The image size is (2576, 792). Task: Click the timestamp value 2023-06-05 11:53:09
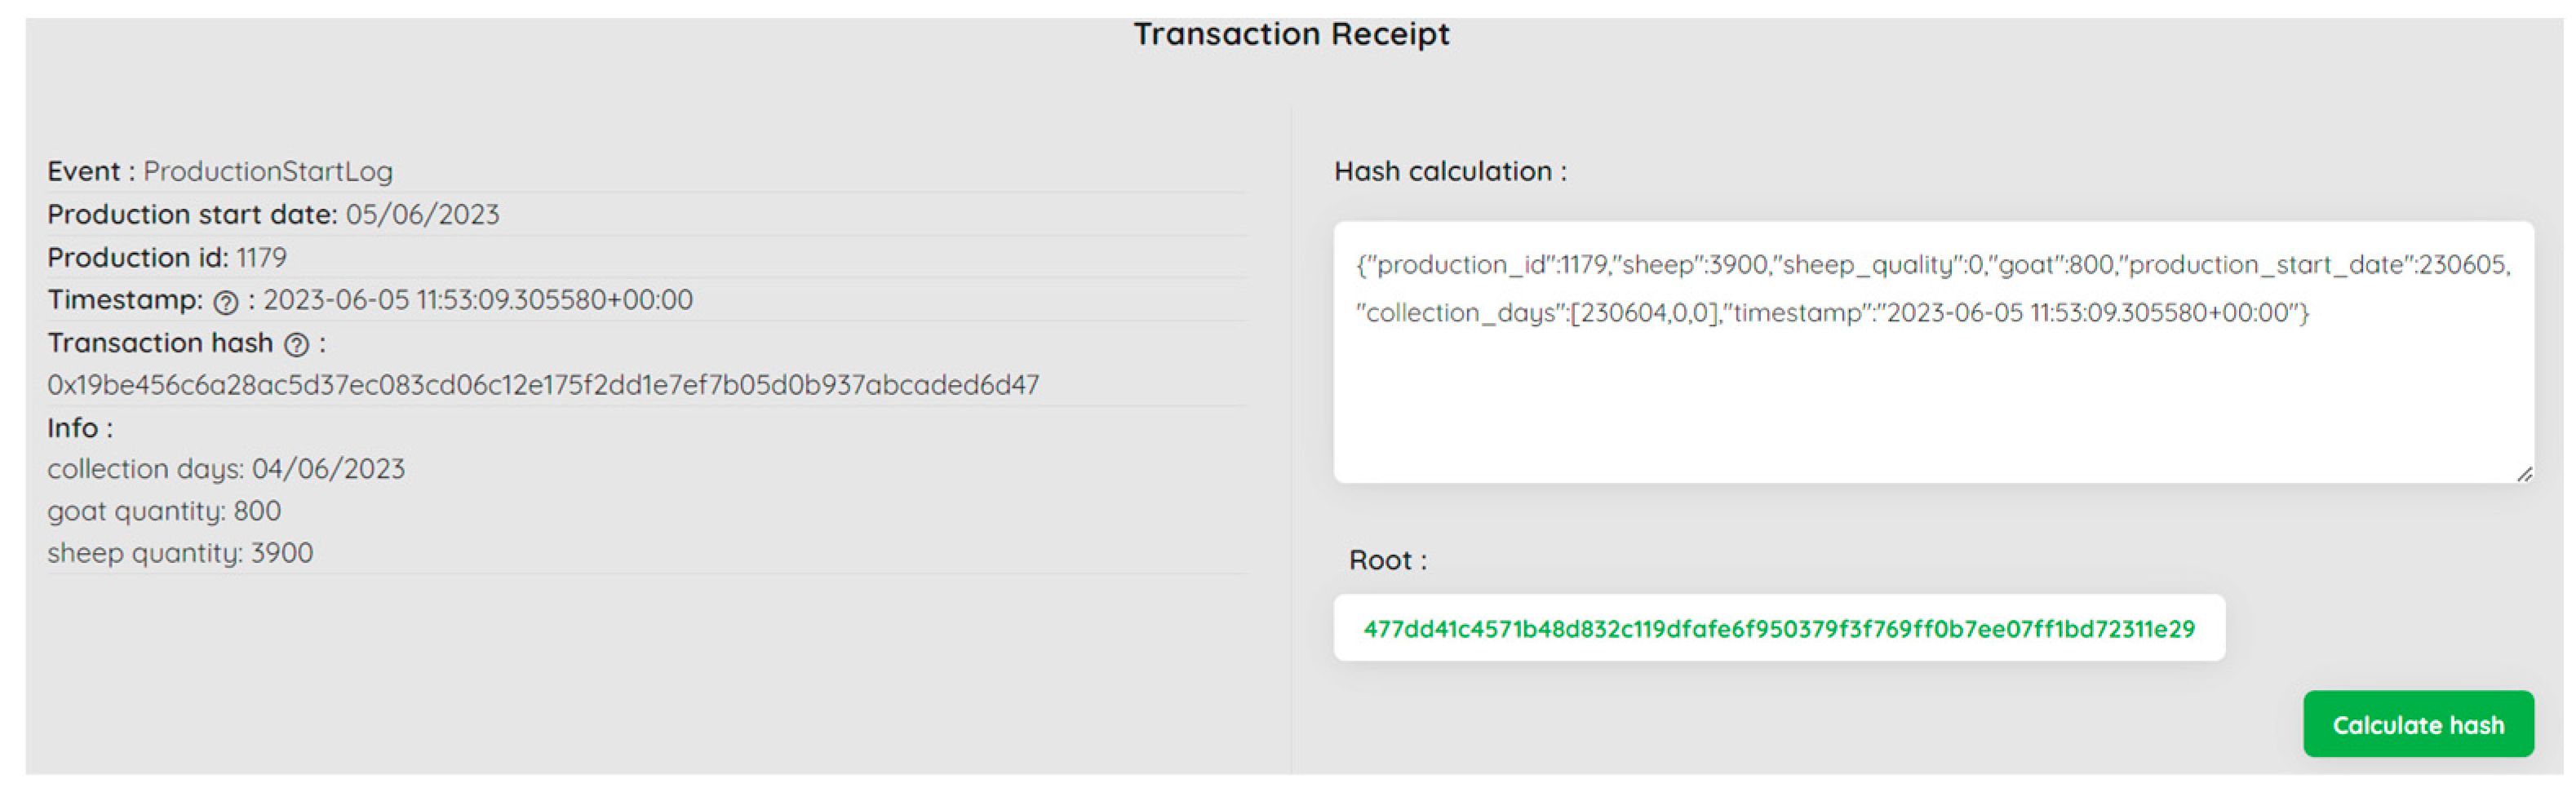point(477,300)
